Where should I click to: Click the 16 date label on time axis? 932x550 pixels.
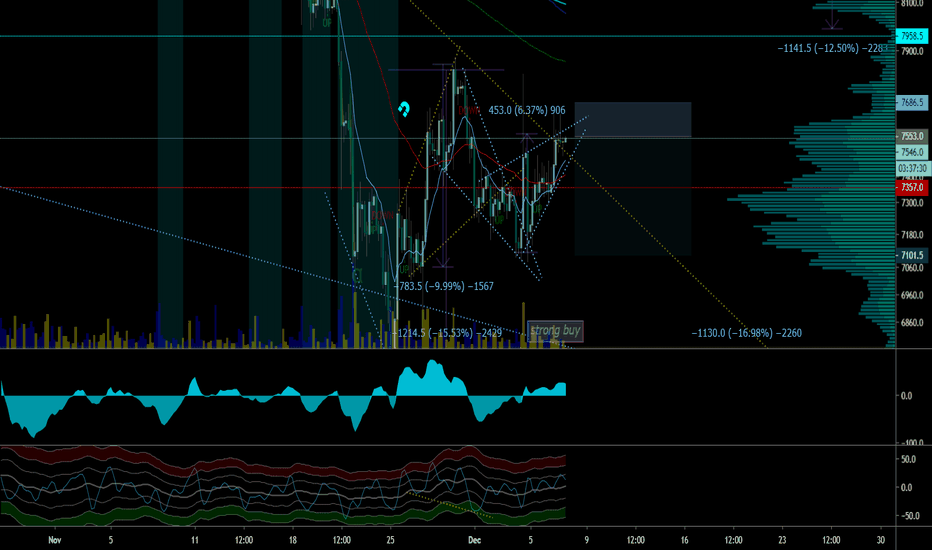click(x=685, y=540)
